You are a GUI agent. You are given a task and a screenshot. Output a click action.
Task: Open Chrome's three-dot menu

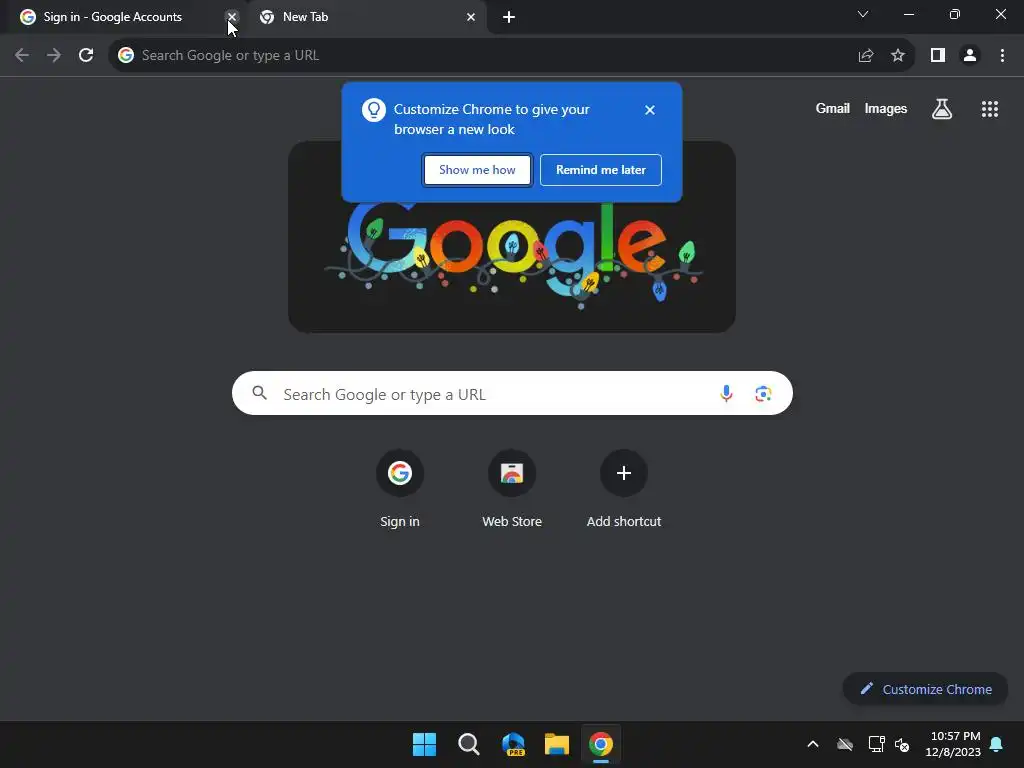point(1002,56)
